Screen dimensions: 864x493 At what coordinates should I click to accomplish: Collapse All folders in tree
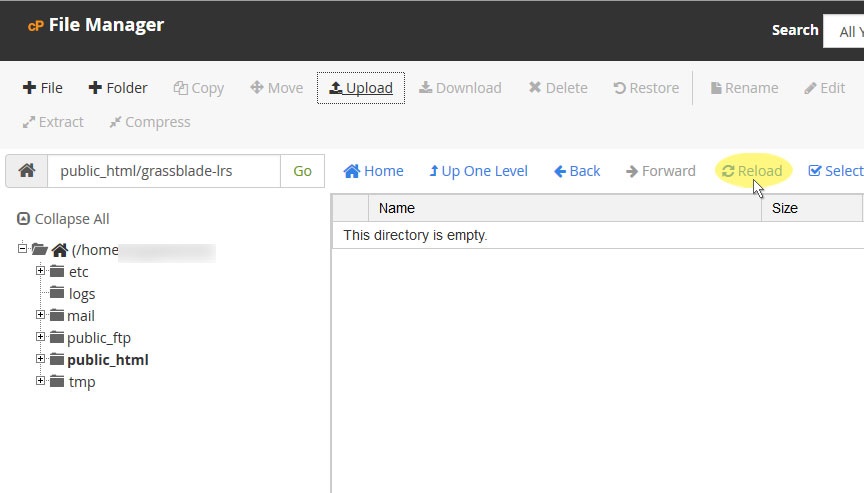click(63, 219)
